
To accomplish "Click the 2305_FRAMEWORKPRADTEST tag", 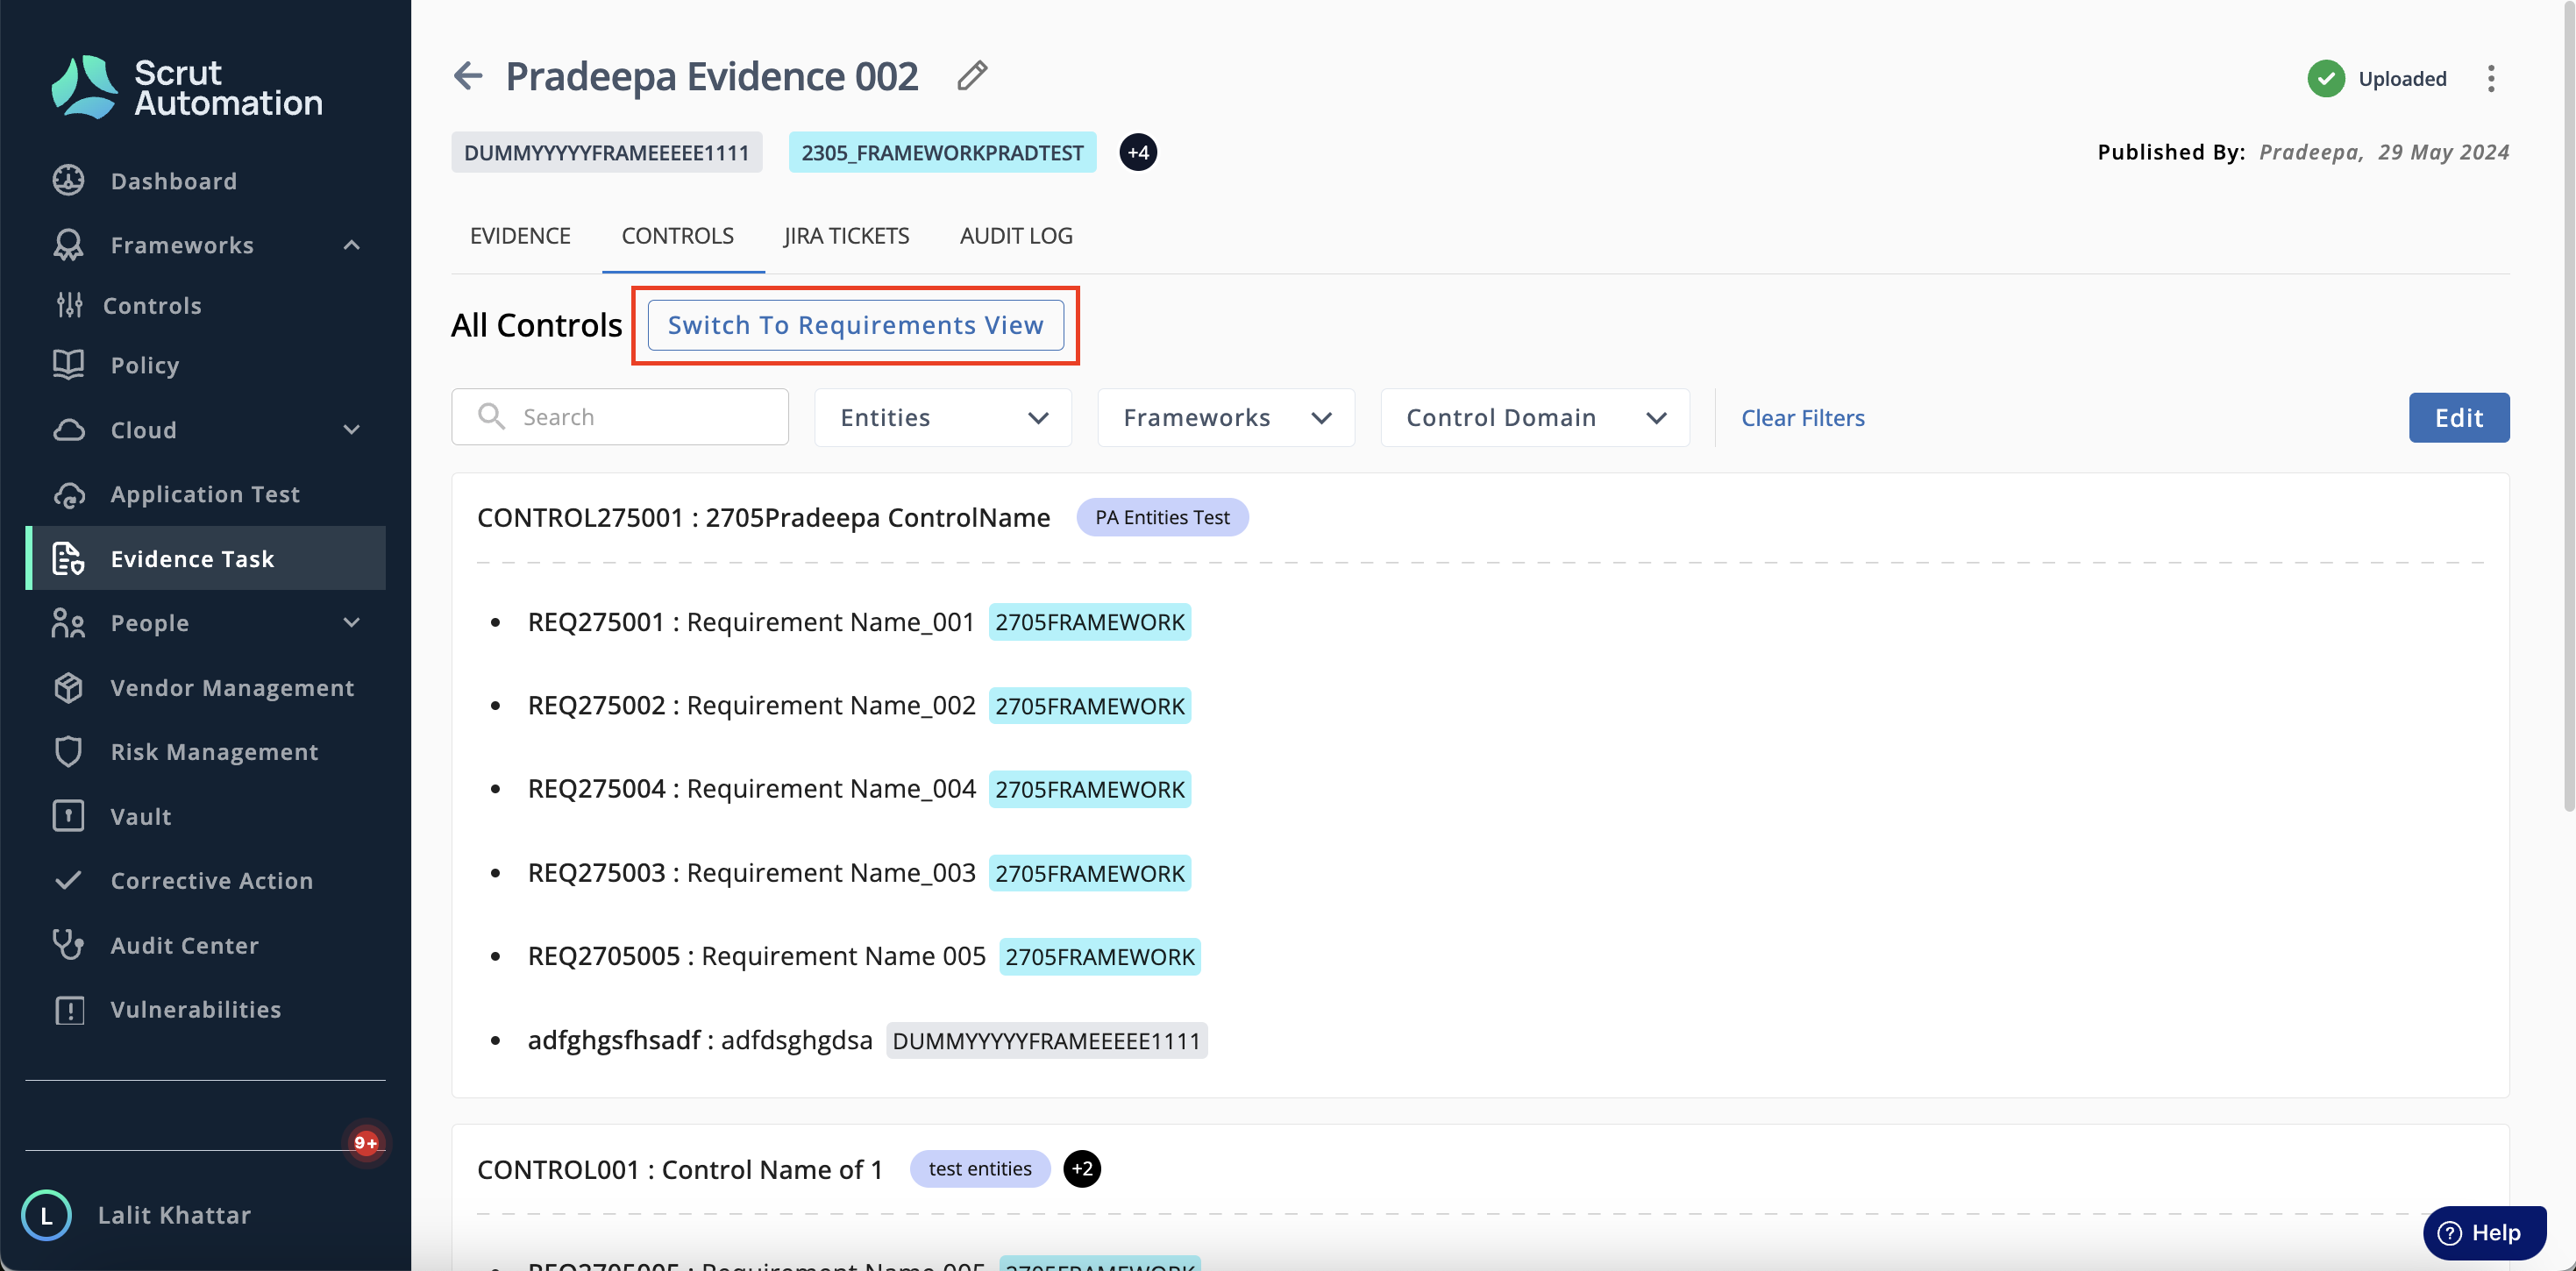I will (x=942, y=152).
